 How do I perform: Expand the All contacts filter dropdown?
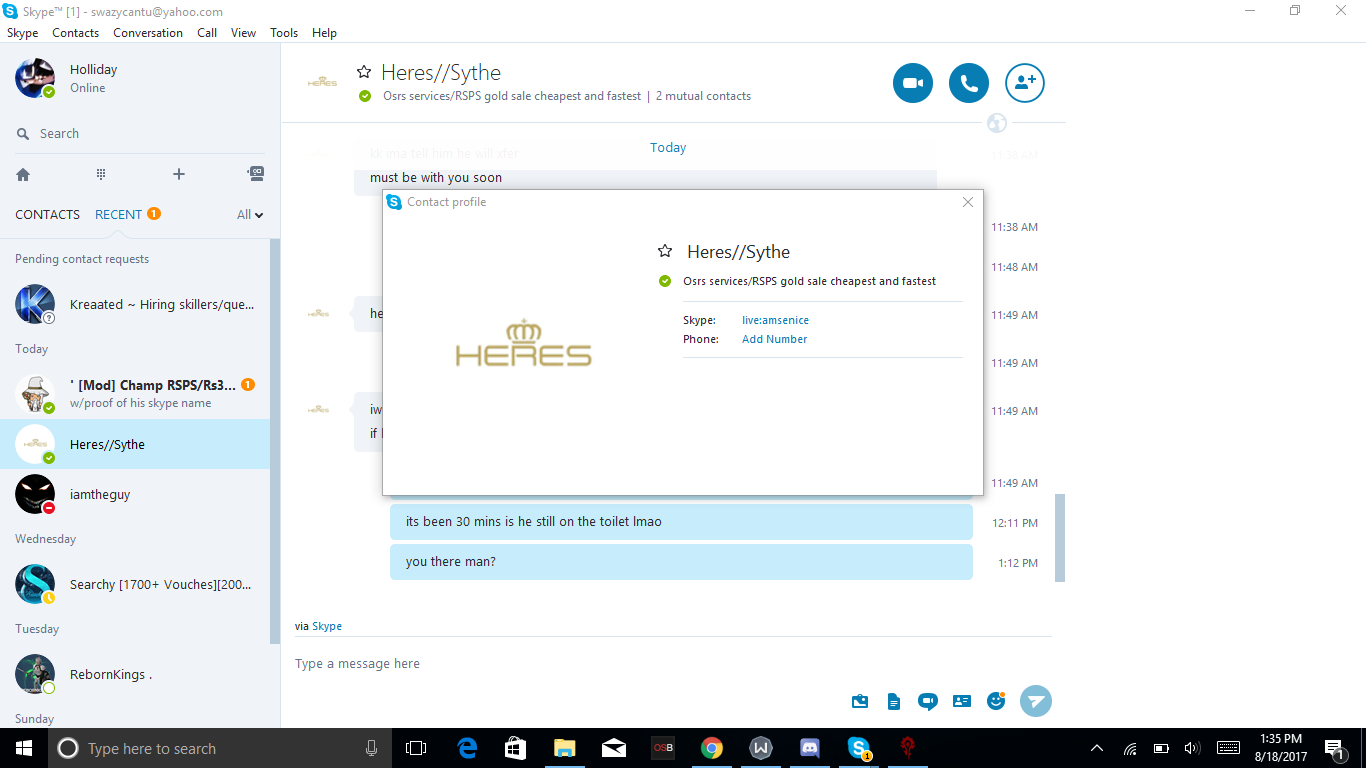point(250,214)
